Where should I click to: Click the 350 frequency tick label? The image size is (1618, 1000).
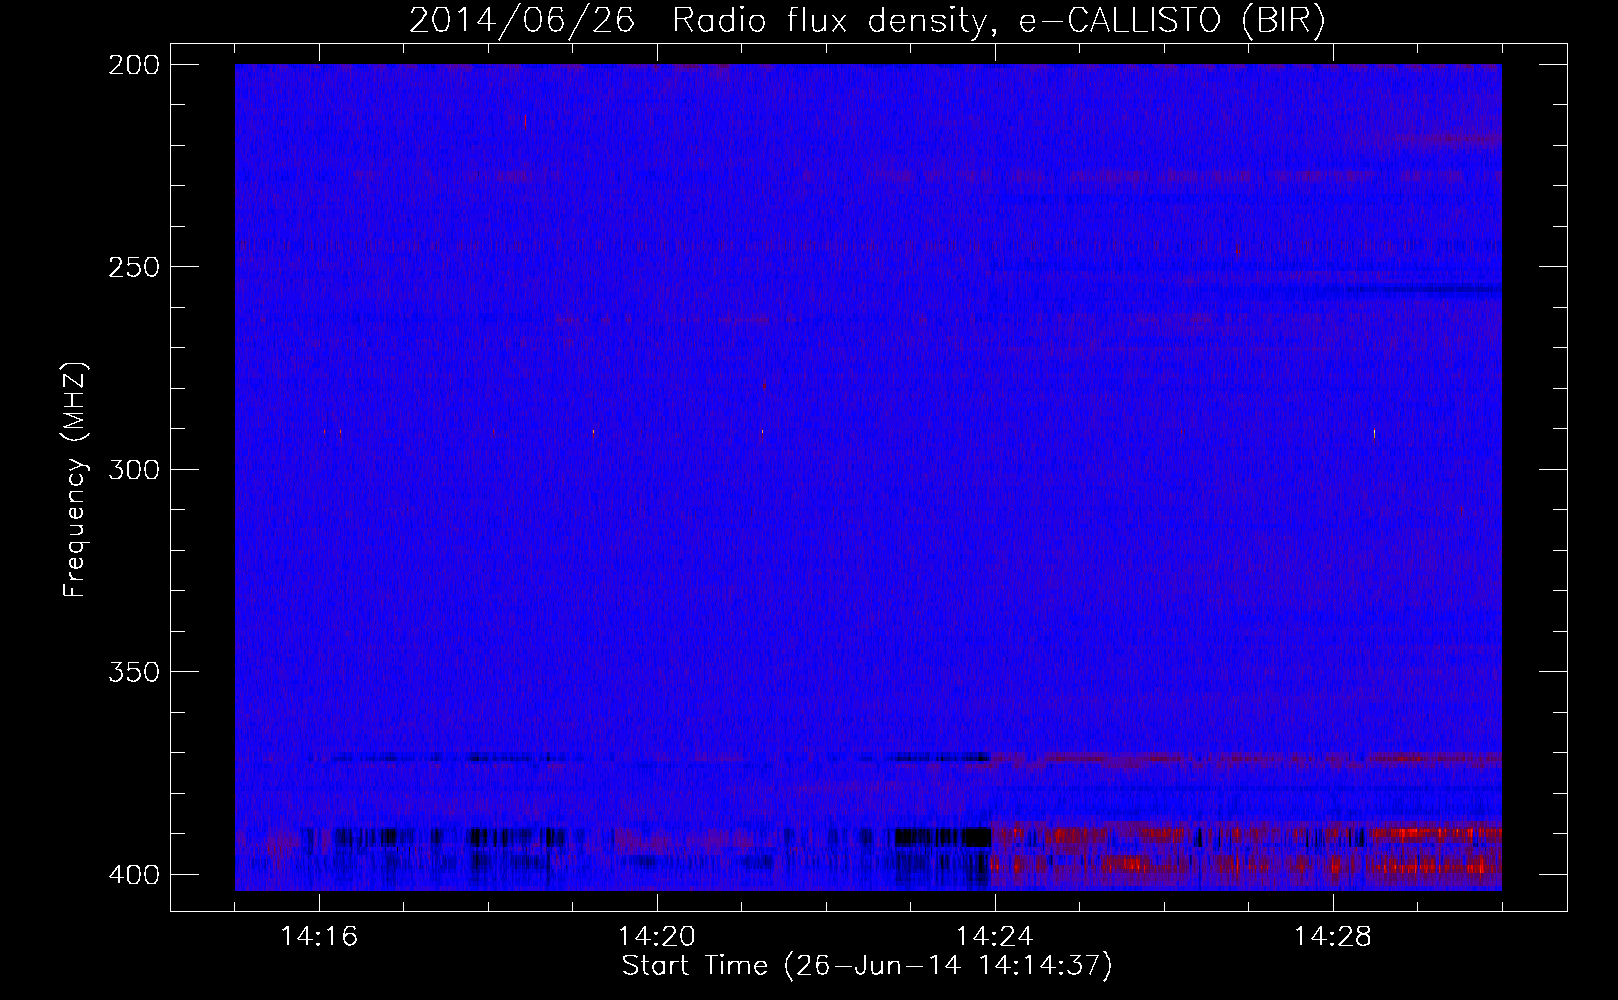pyautogui.click(x=133, y=672)
